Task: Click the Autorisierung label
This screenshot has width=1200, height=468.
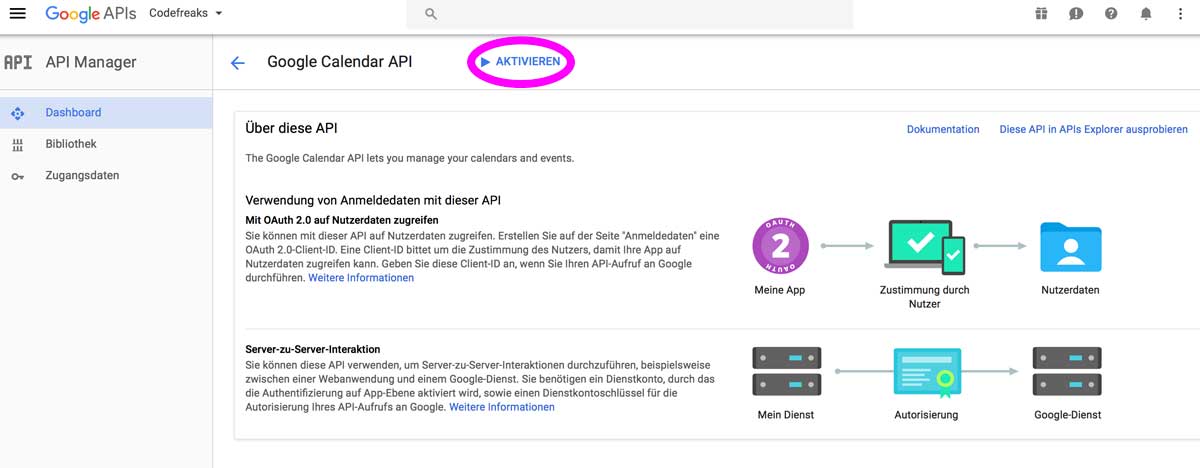Action: (926, 414)
